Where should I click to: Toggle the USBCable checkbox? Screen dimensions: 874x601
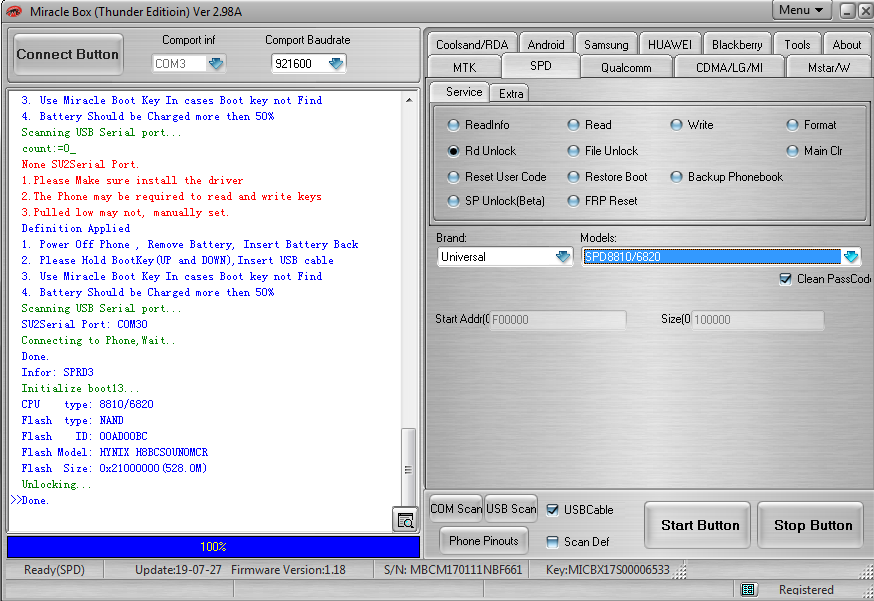[x=552, y=510]
